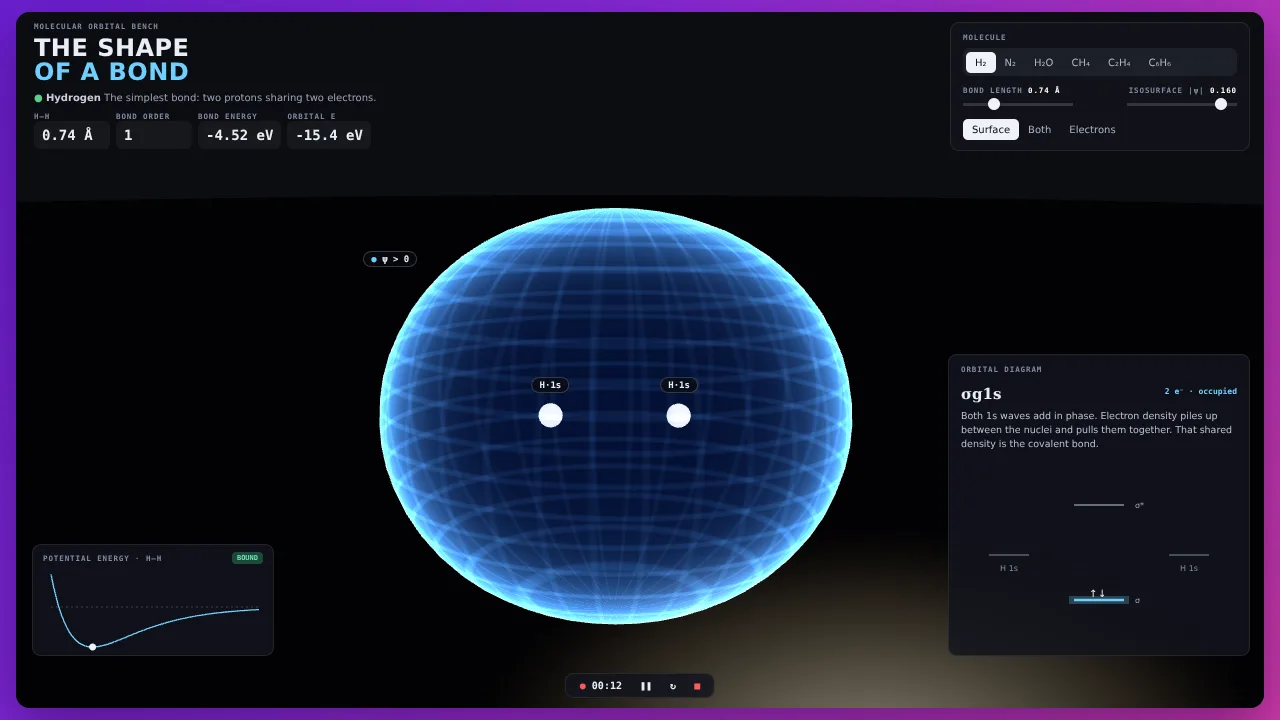Screen dimensions: 1280x720
Task: Select the σ* antibonding orbital level
Action: coord(1099,505)
